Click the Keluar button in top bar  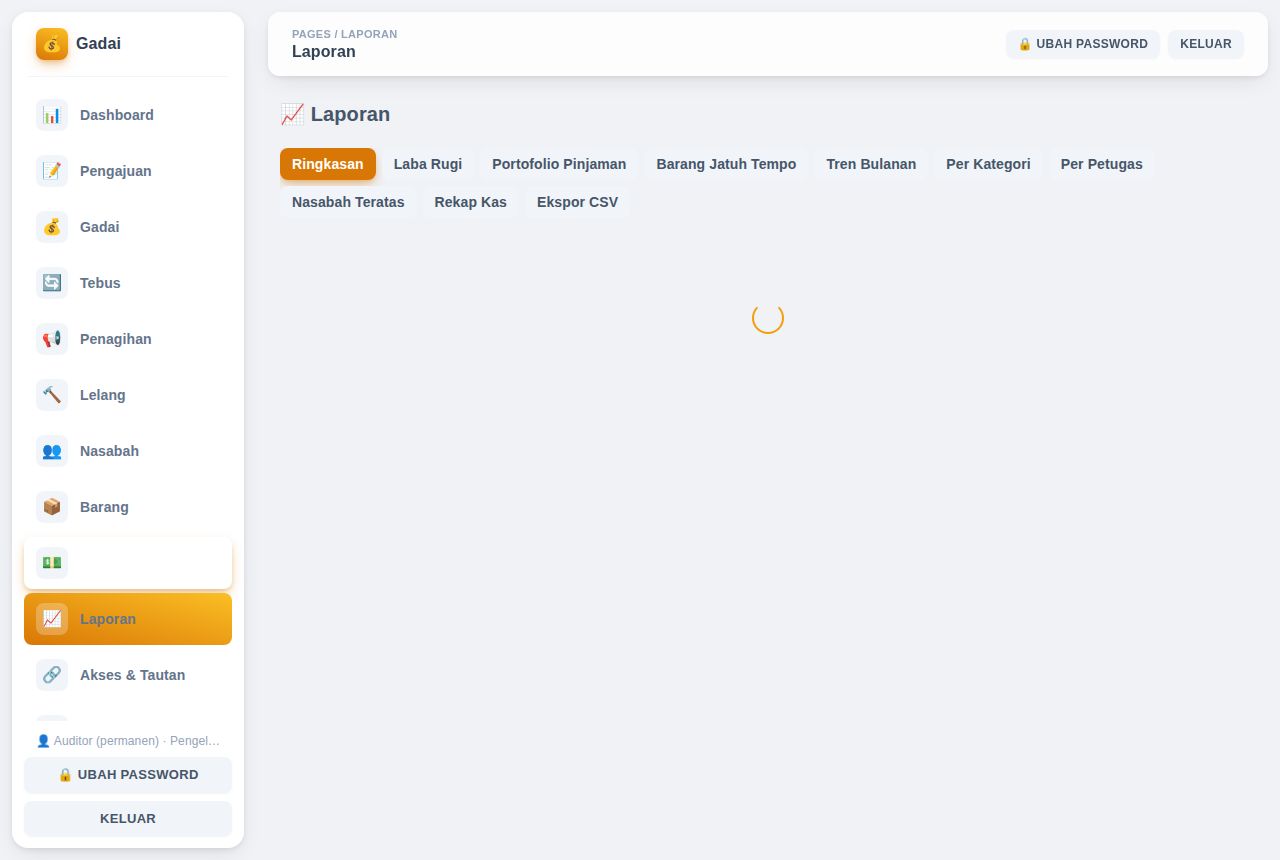pos(1206,44)
